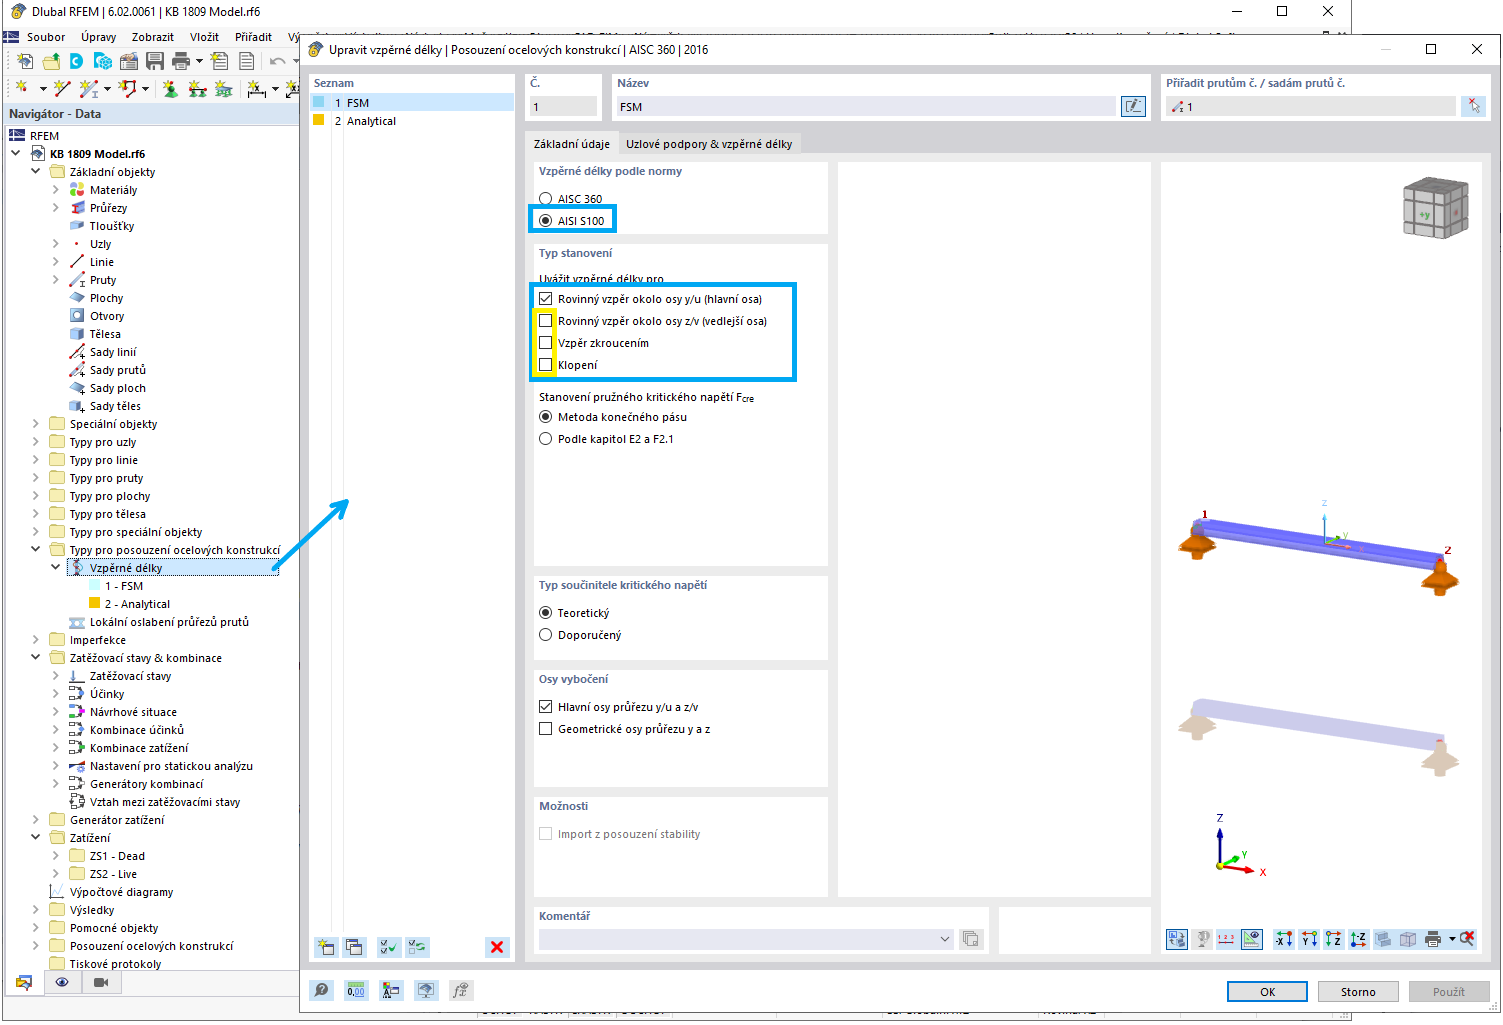The width and height of the screenshot is (1503, 1025).
Task: Select all items in the list
Action: 388,947
